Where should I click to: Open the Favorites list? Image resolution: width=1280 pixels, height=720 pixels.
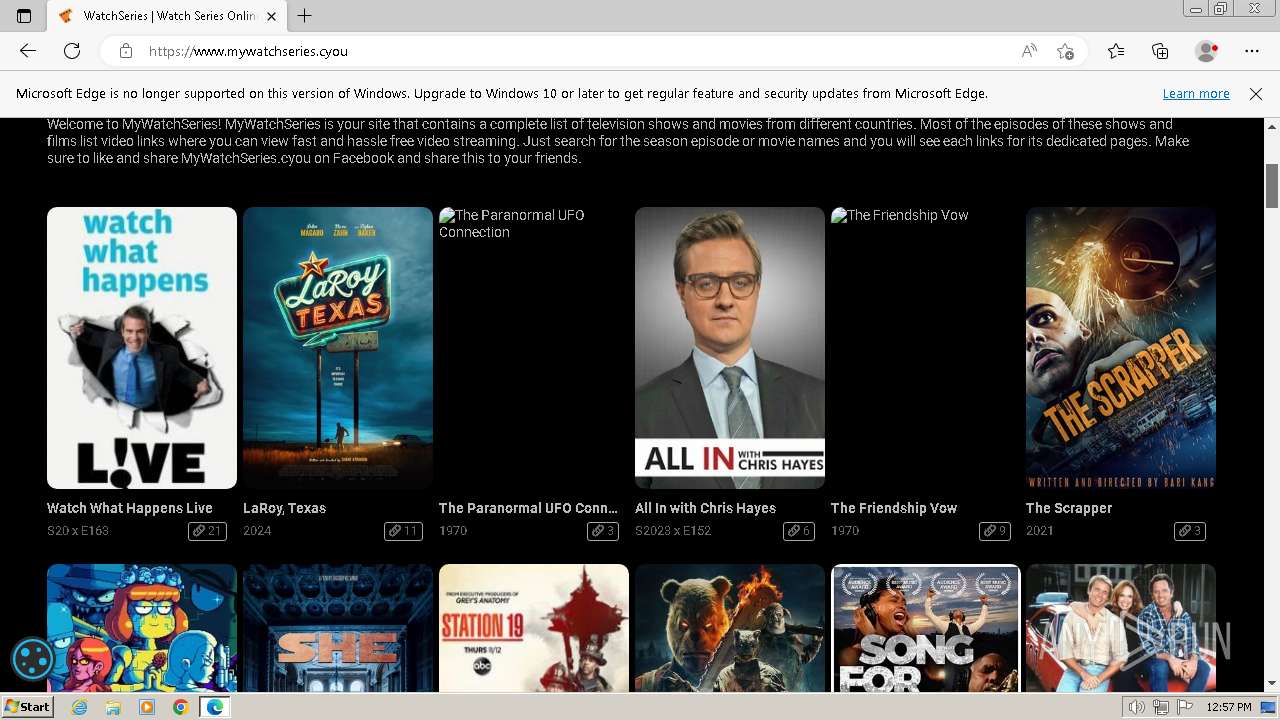point(1116,51)
